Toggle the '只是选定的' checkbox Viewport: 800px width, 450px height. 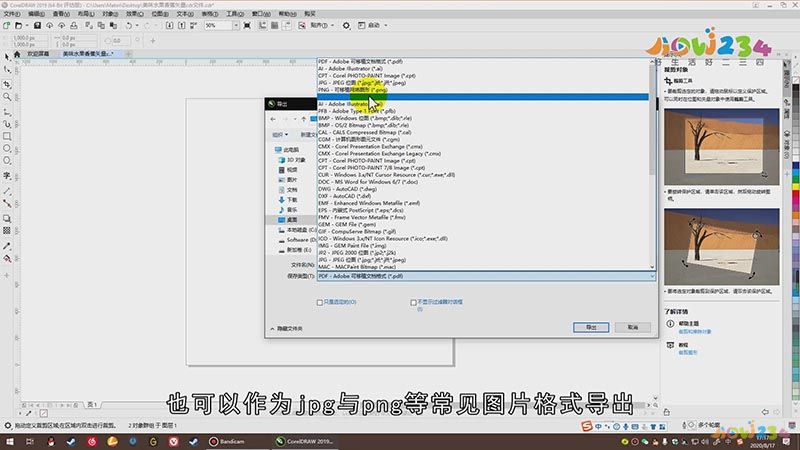point(320,303)
